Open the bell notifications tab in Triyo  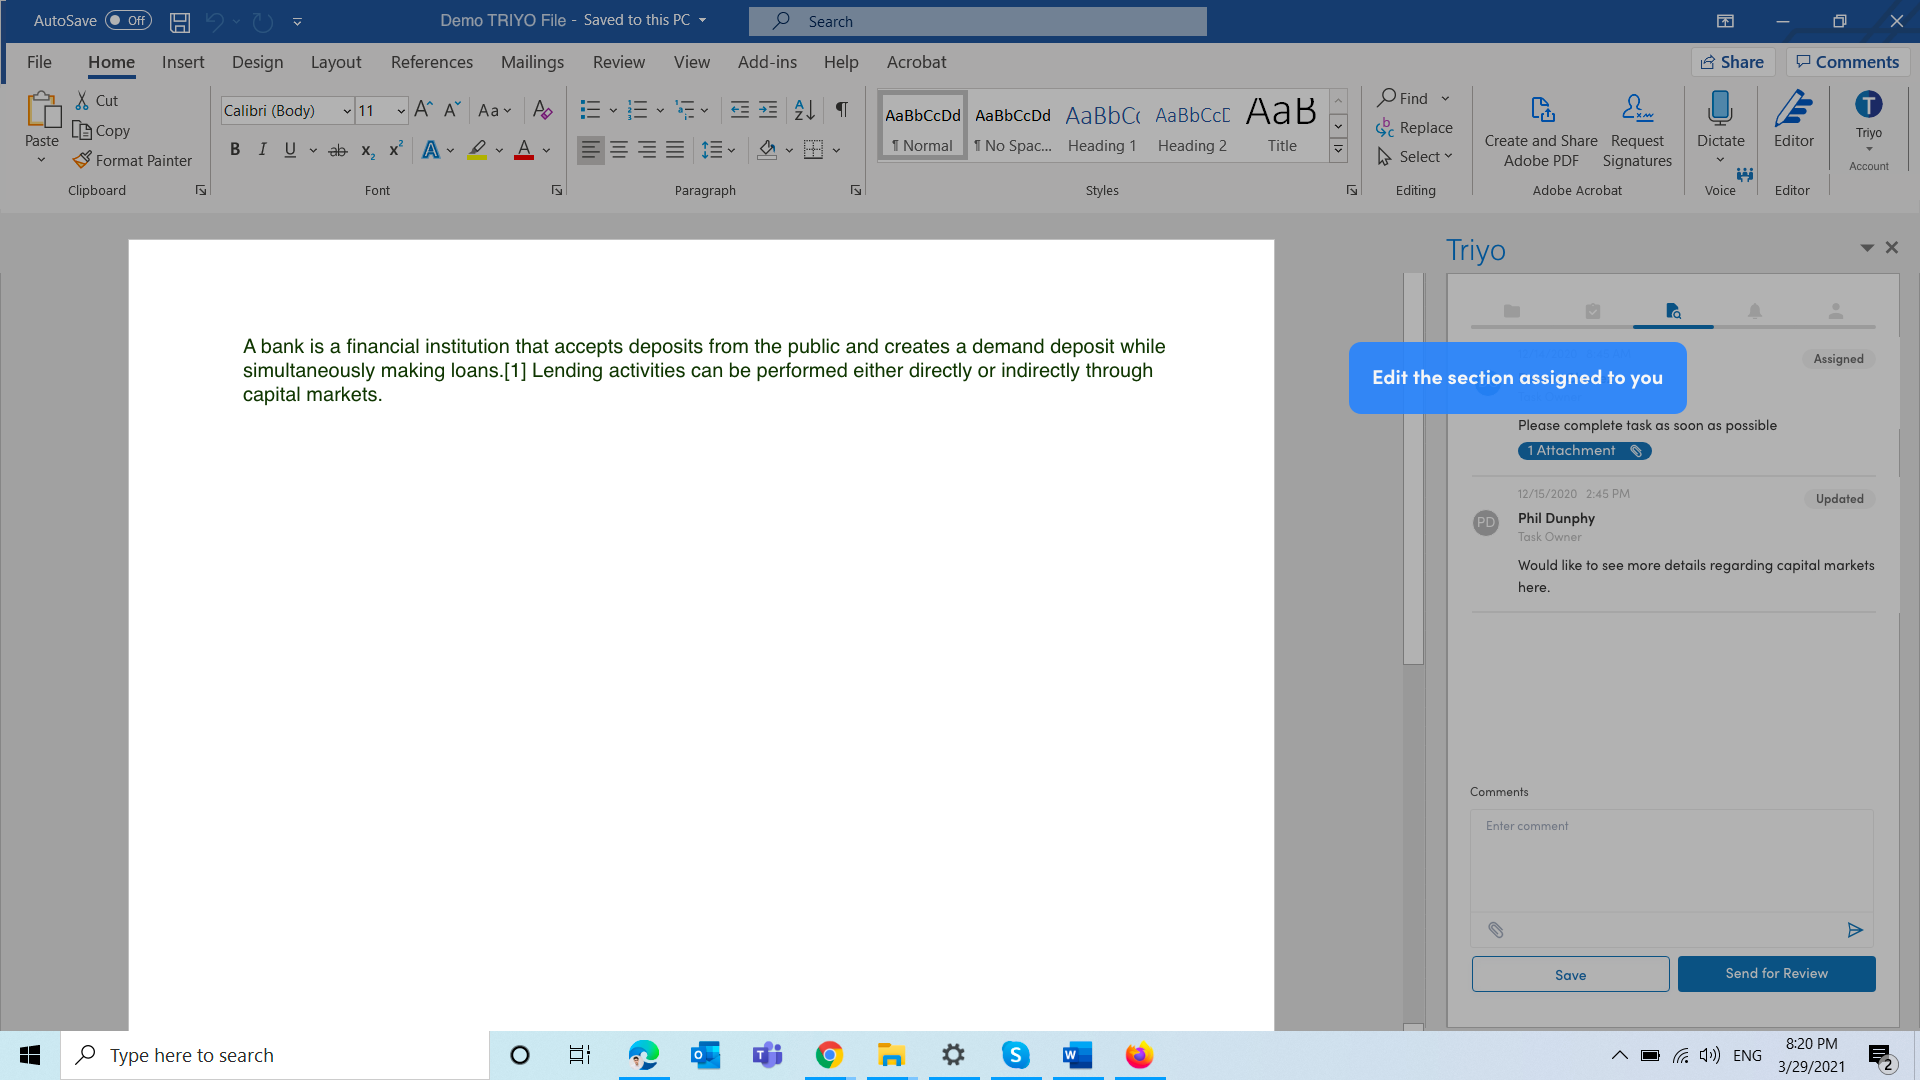coord(1754,311)
